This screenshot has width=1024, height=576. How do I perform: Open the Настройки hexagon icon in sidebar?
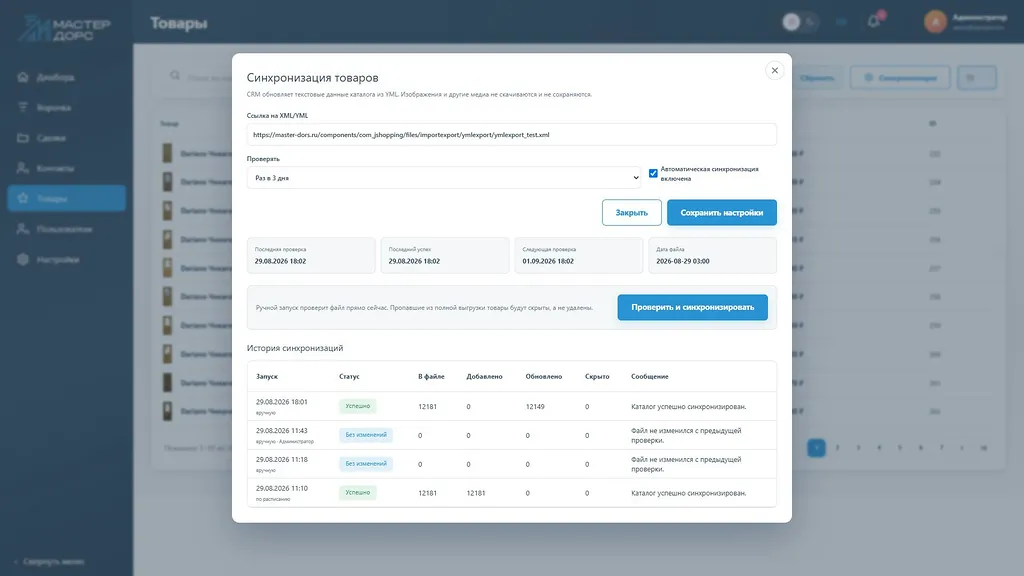(x=23, y=259)
